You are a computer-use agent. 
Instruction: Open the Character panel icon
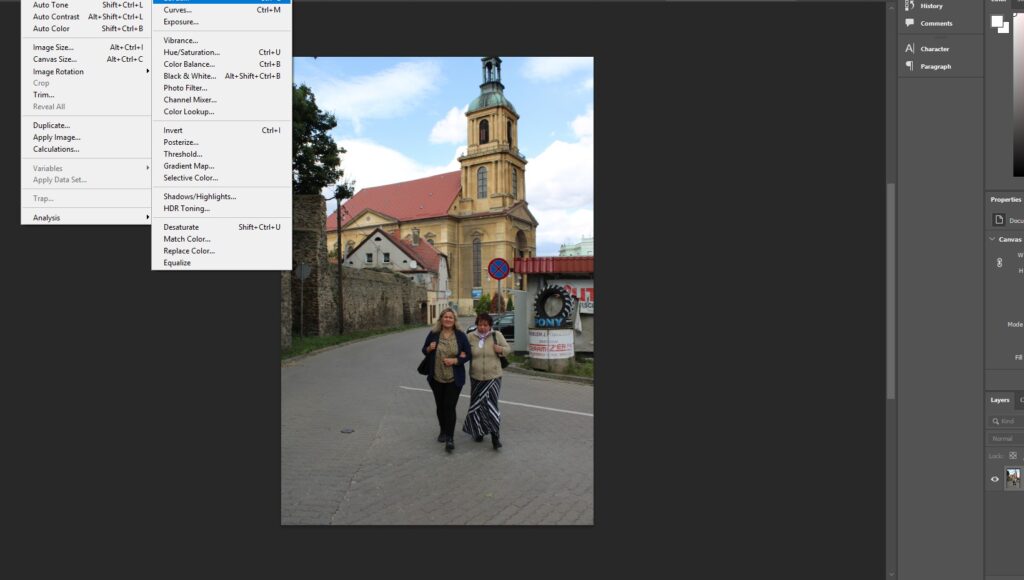coord(909,48)
